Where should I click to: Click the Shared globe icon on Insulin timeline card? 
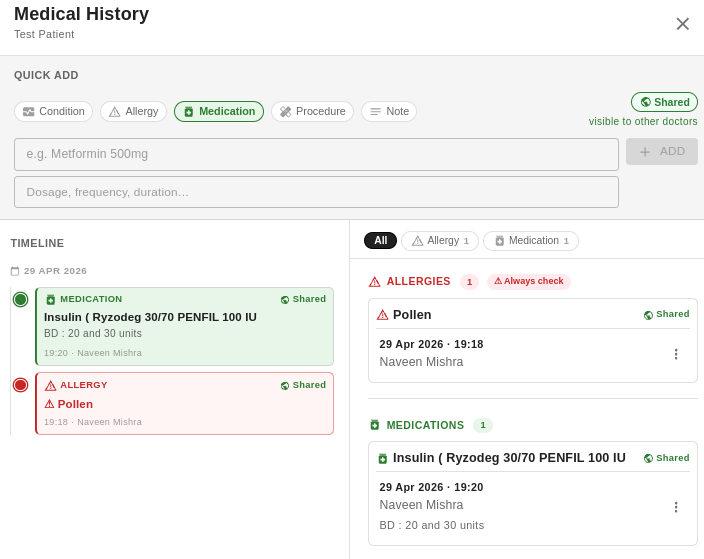tap(285, 299)
